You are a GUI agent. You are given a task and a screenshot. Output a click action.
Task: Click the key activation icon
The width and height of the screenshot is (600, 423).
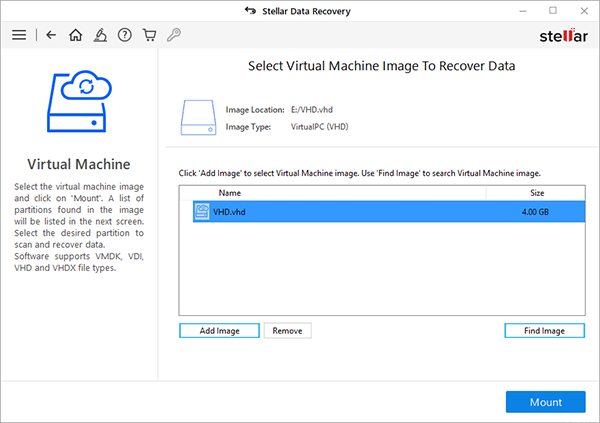174,35
